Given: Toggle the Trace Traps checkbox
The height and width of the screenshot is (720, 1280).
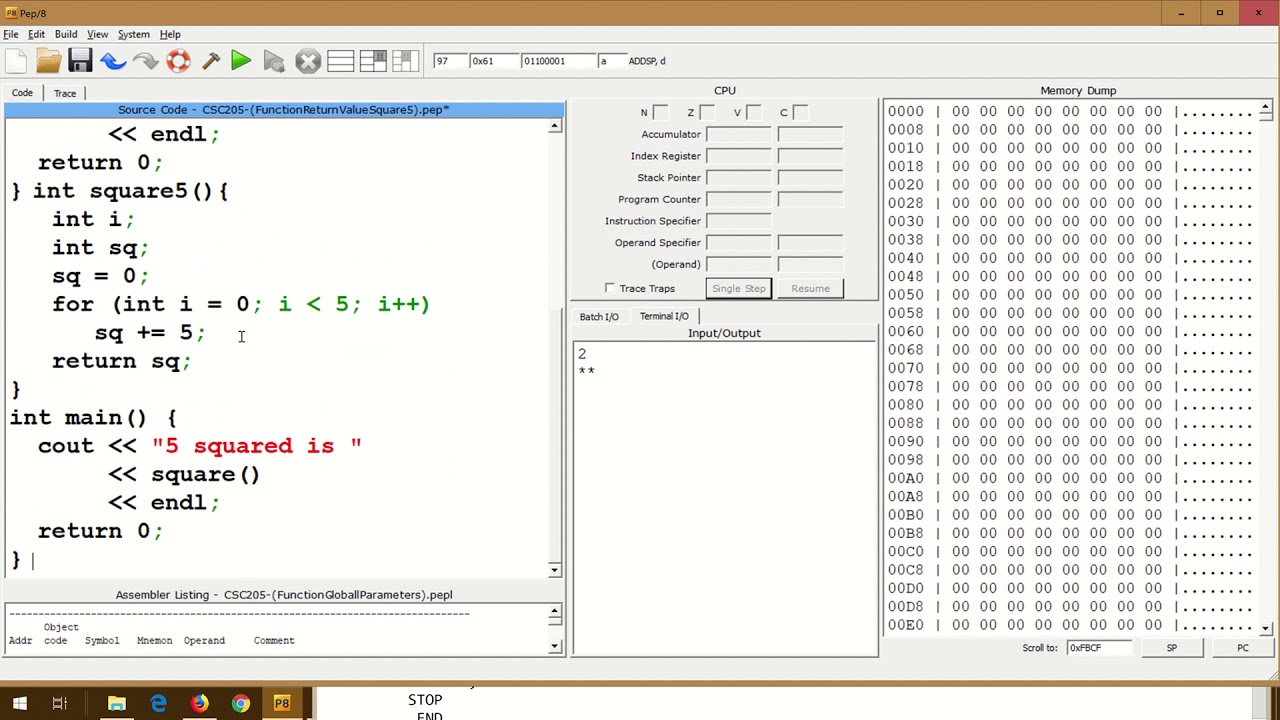Looking at the screenshot, I should pos(610,289).
